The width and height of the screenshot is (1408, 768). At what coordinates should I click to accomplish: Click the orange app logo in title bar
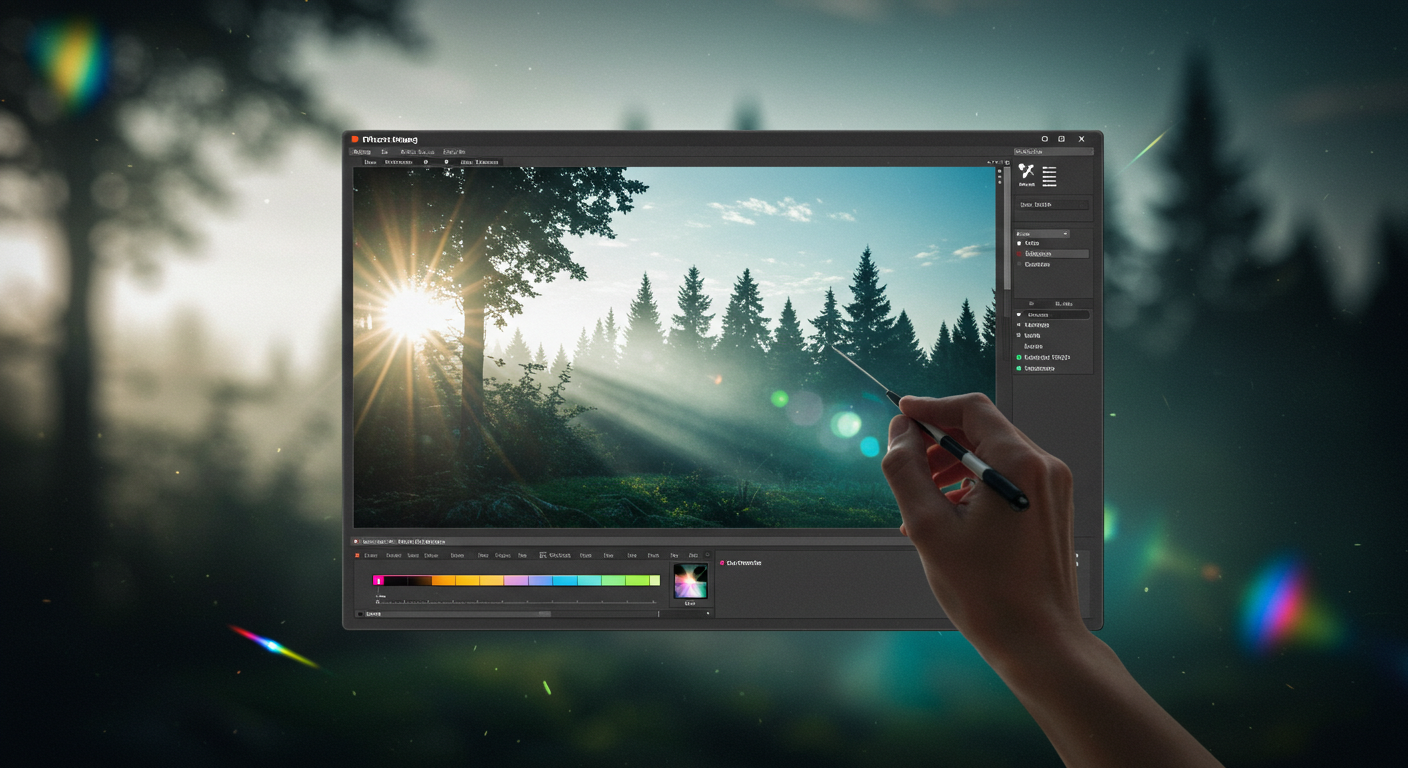tap(355, 139)
